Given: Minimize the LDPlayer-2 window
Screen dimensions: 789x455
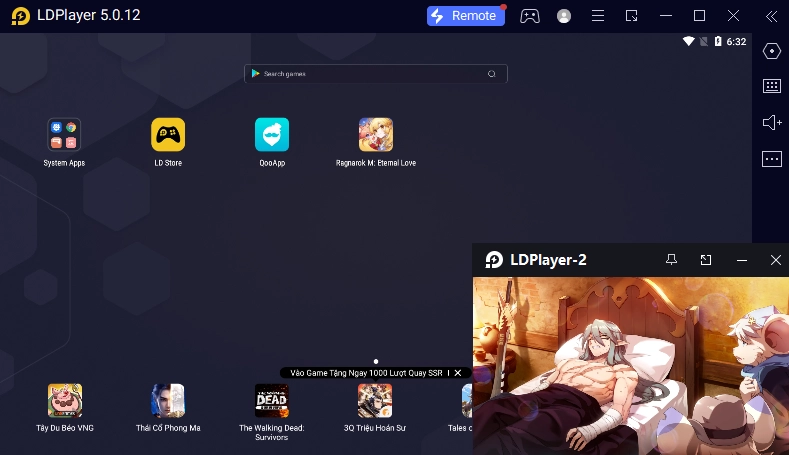Looking at the screenshot, I should click(x=742, y=260).
